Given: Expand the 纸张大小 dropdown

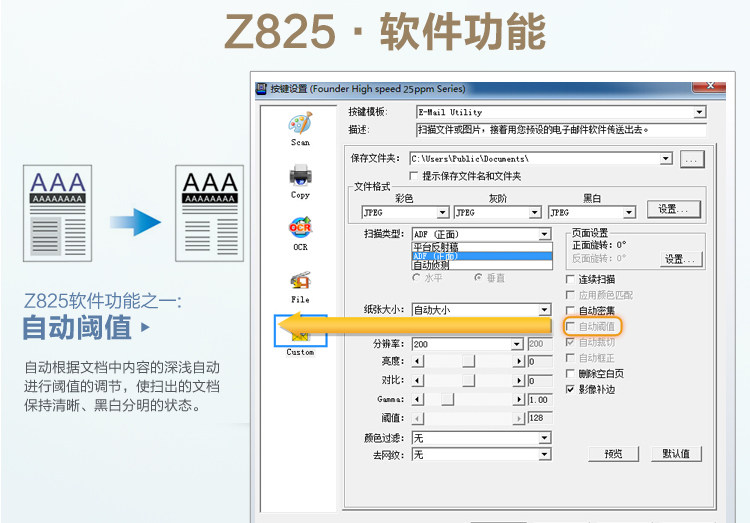Looking at the screenshot, I should (x=544, y=310).
